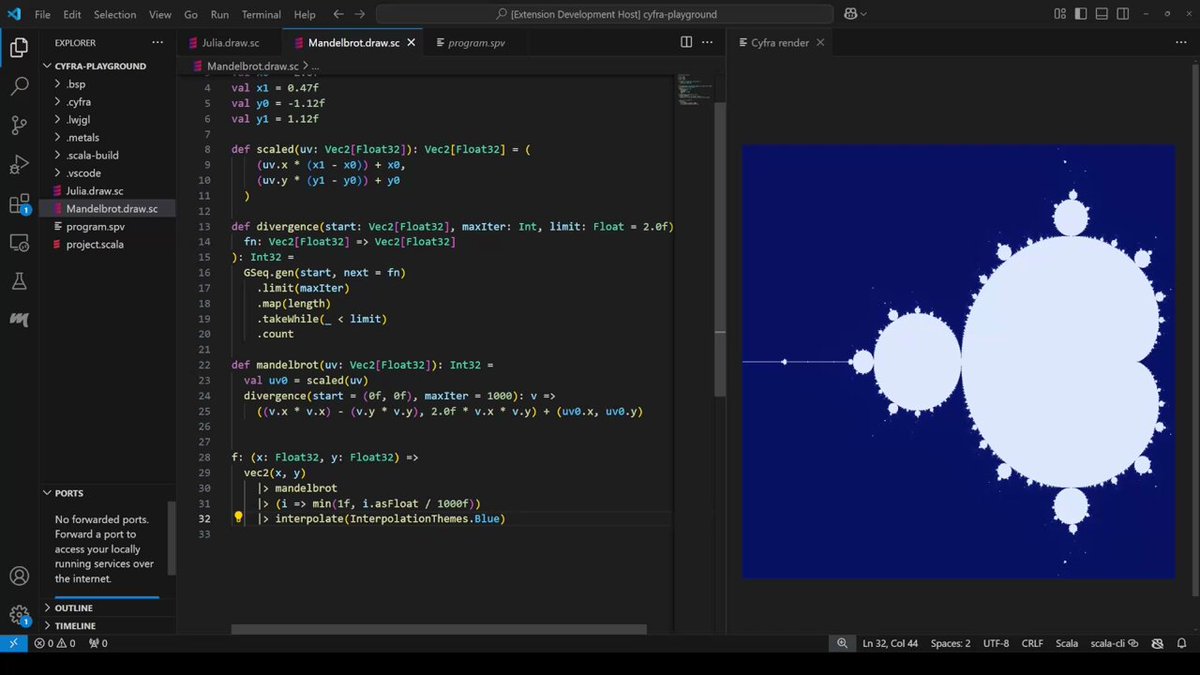Click the horizontal scrollbar of the editor
Image resolution: width=1200 pixels, height=675 pixels.
coord(439,630)
